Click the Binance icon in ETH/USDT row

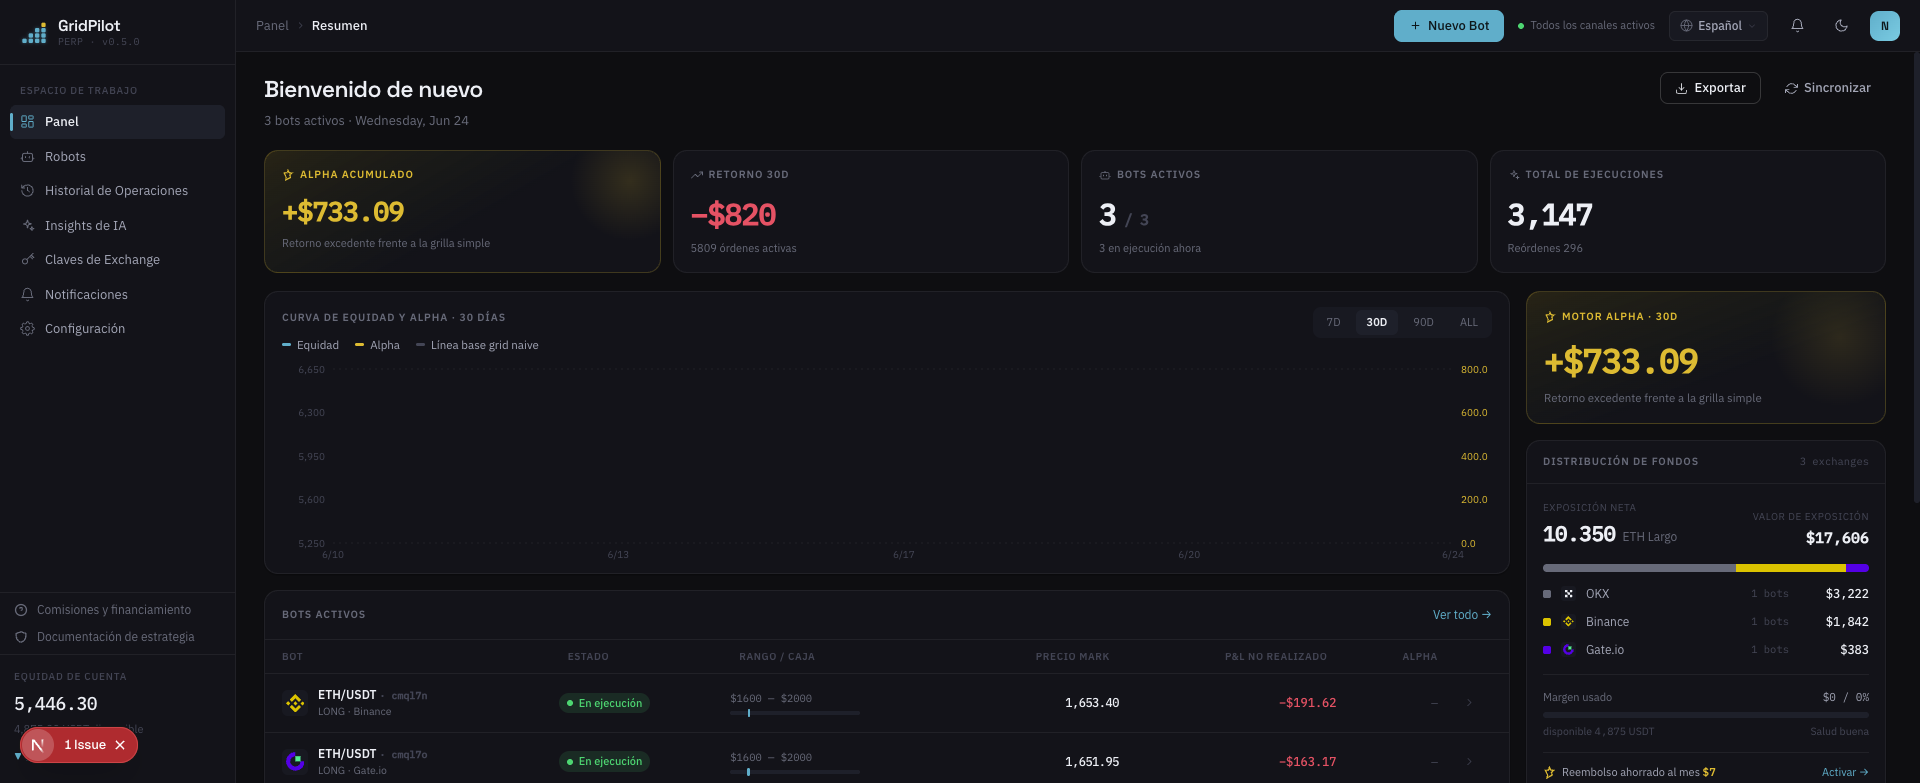[295, 703]
